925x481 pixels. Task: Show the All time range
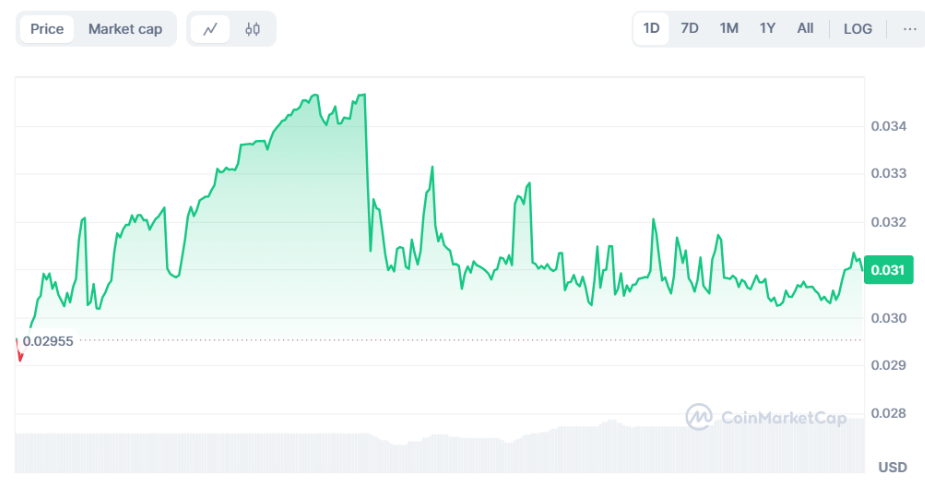[x=805, y=29]
